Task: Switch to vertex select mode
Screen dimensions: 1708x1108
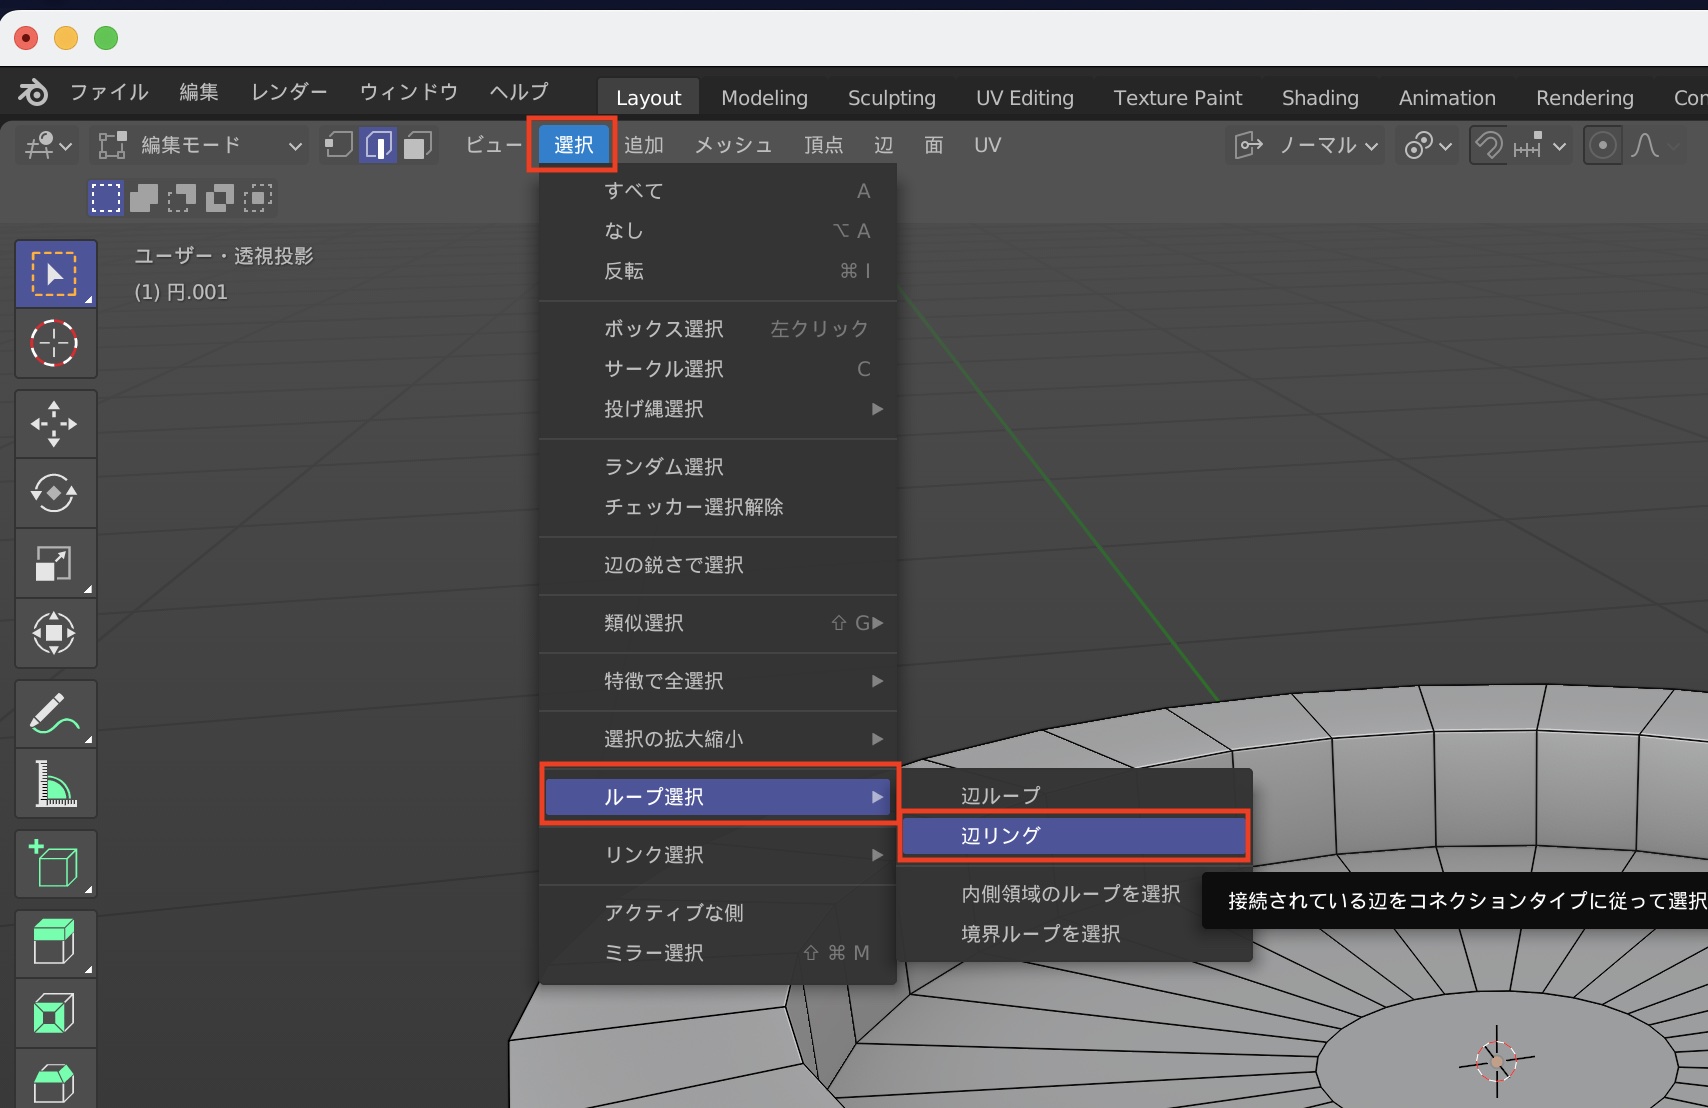Action: coord(339,145)
